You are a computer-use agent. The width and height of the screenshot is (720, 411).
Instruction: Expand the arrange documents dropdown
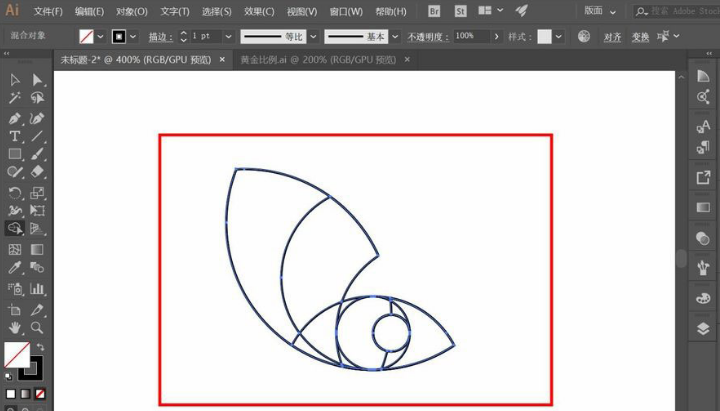500,10
